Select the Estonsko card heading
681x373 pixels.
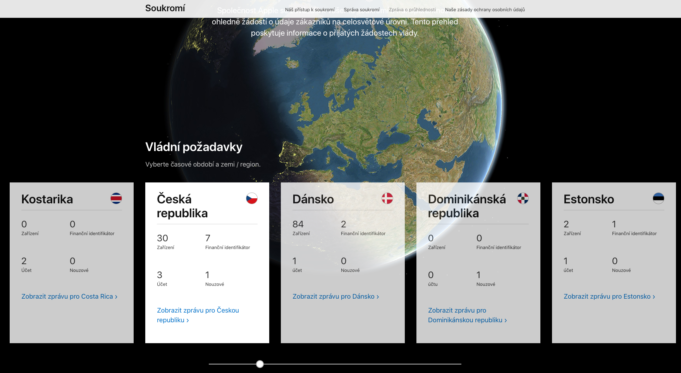(x=588, y=199)
